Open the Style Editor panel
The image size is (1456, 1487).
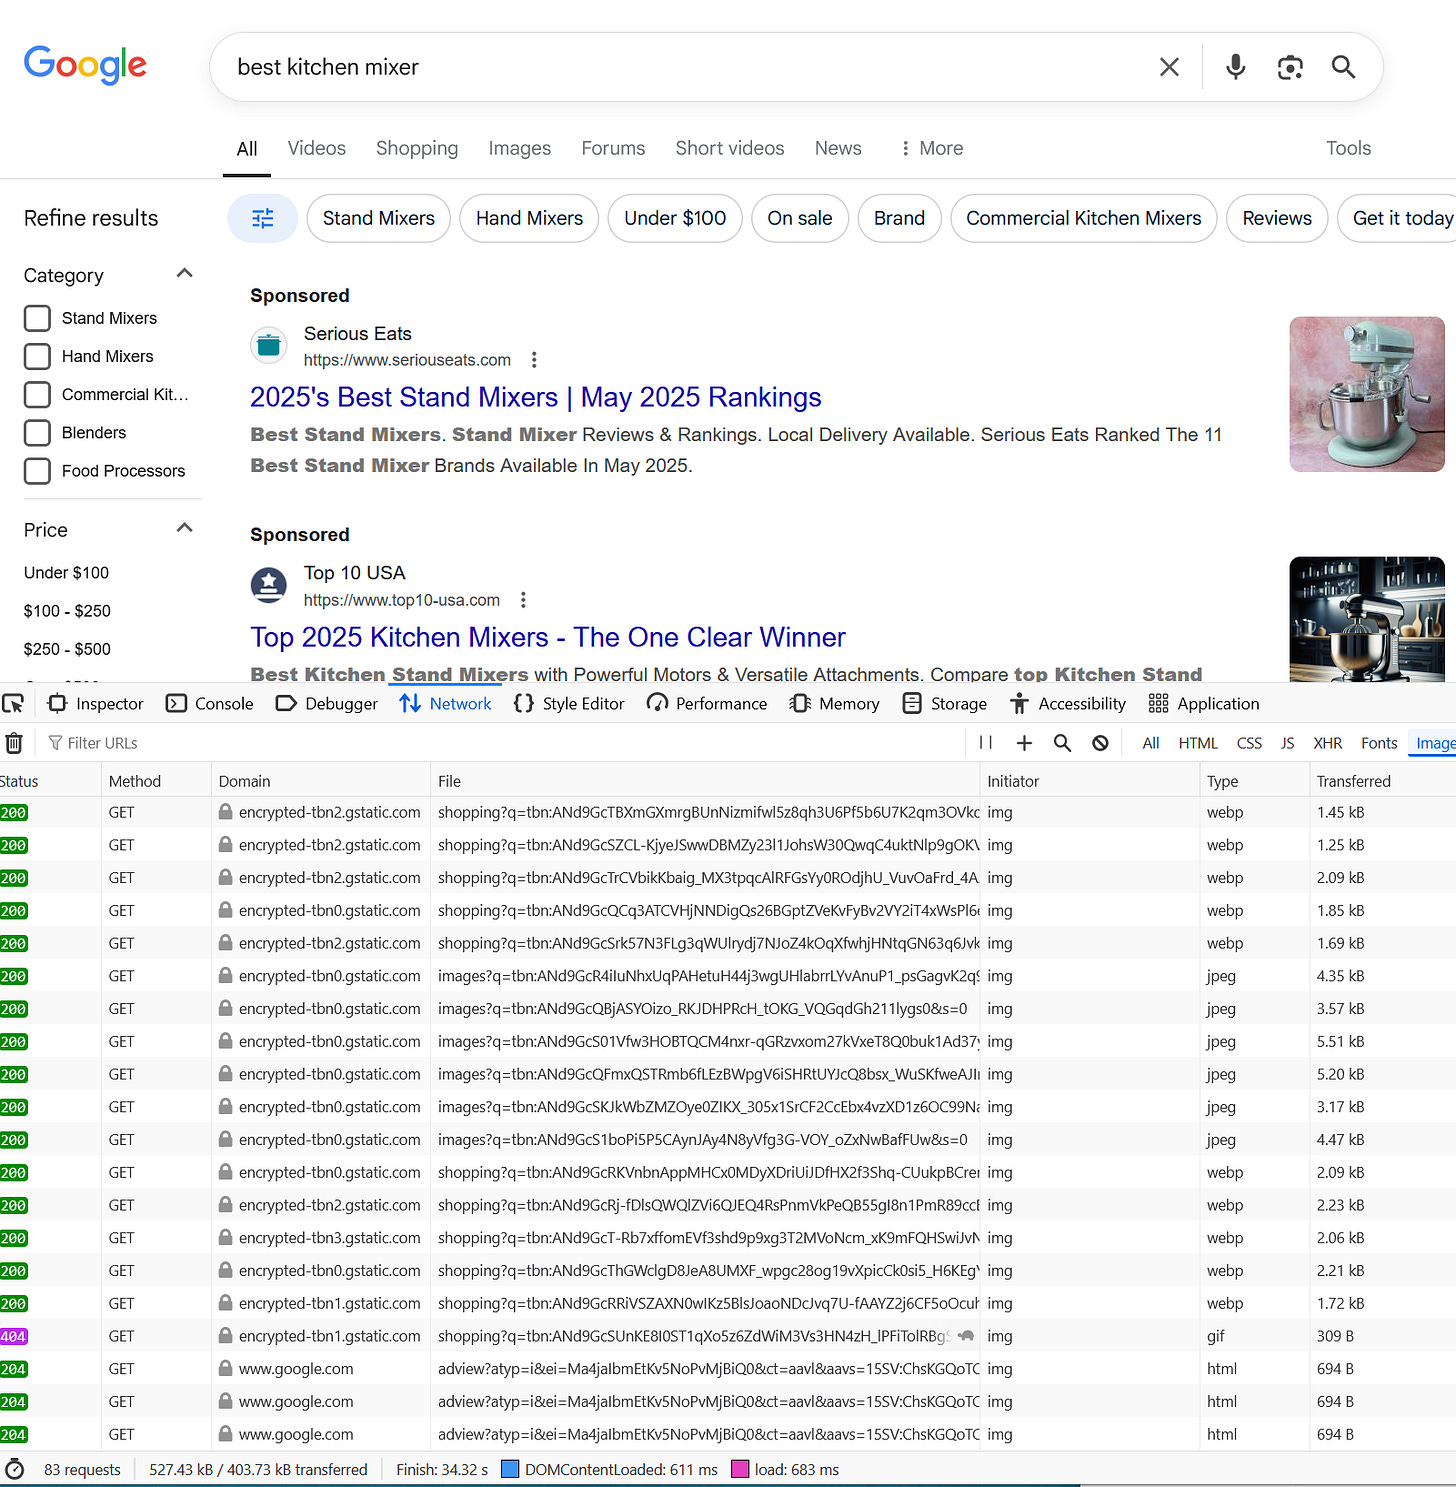(x=569, y=704)
